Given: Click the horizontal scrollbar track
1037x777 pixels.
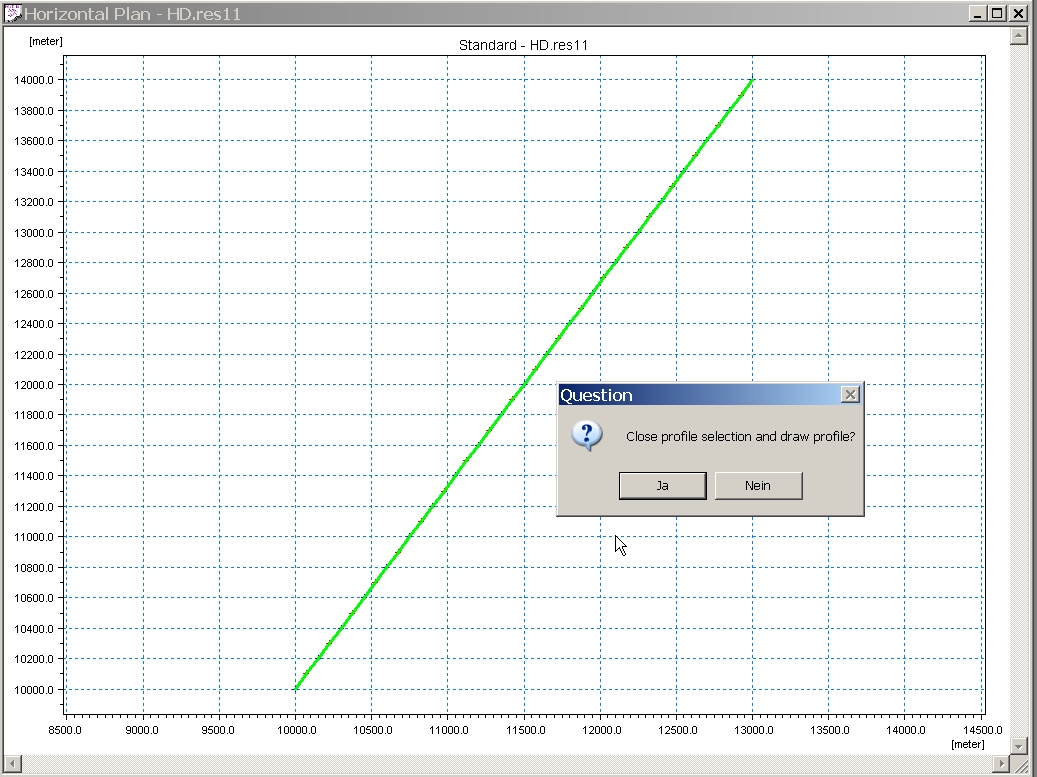Looking at the screenshot, I should click(x=500, y=765).
